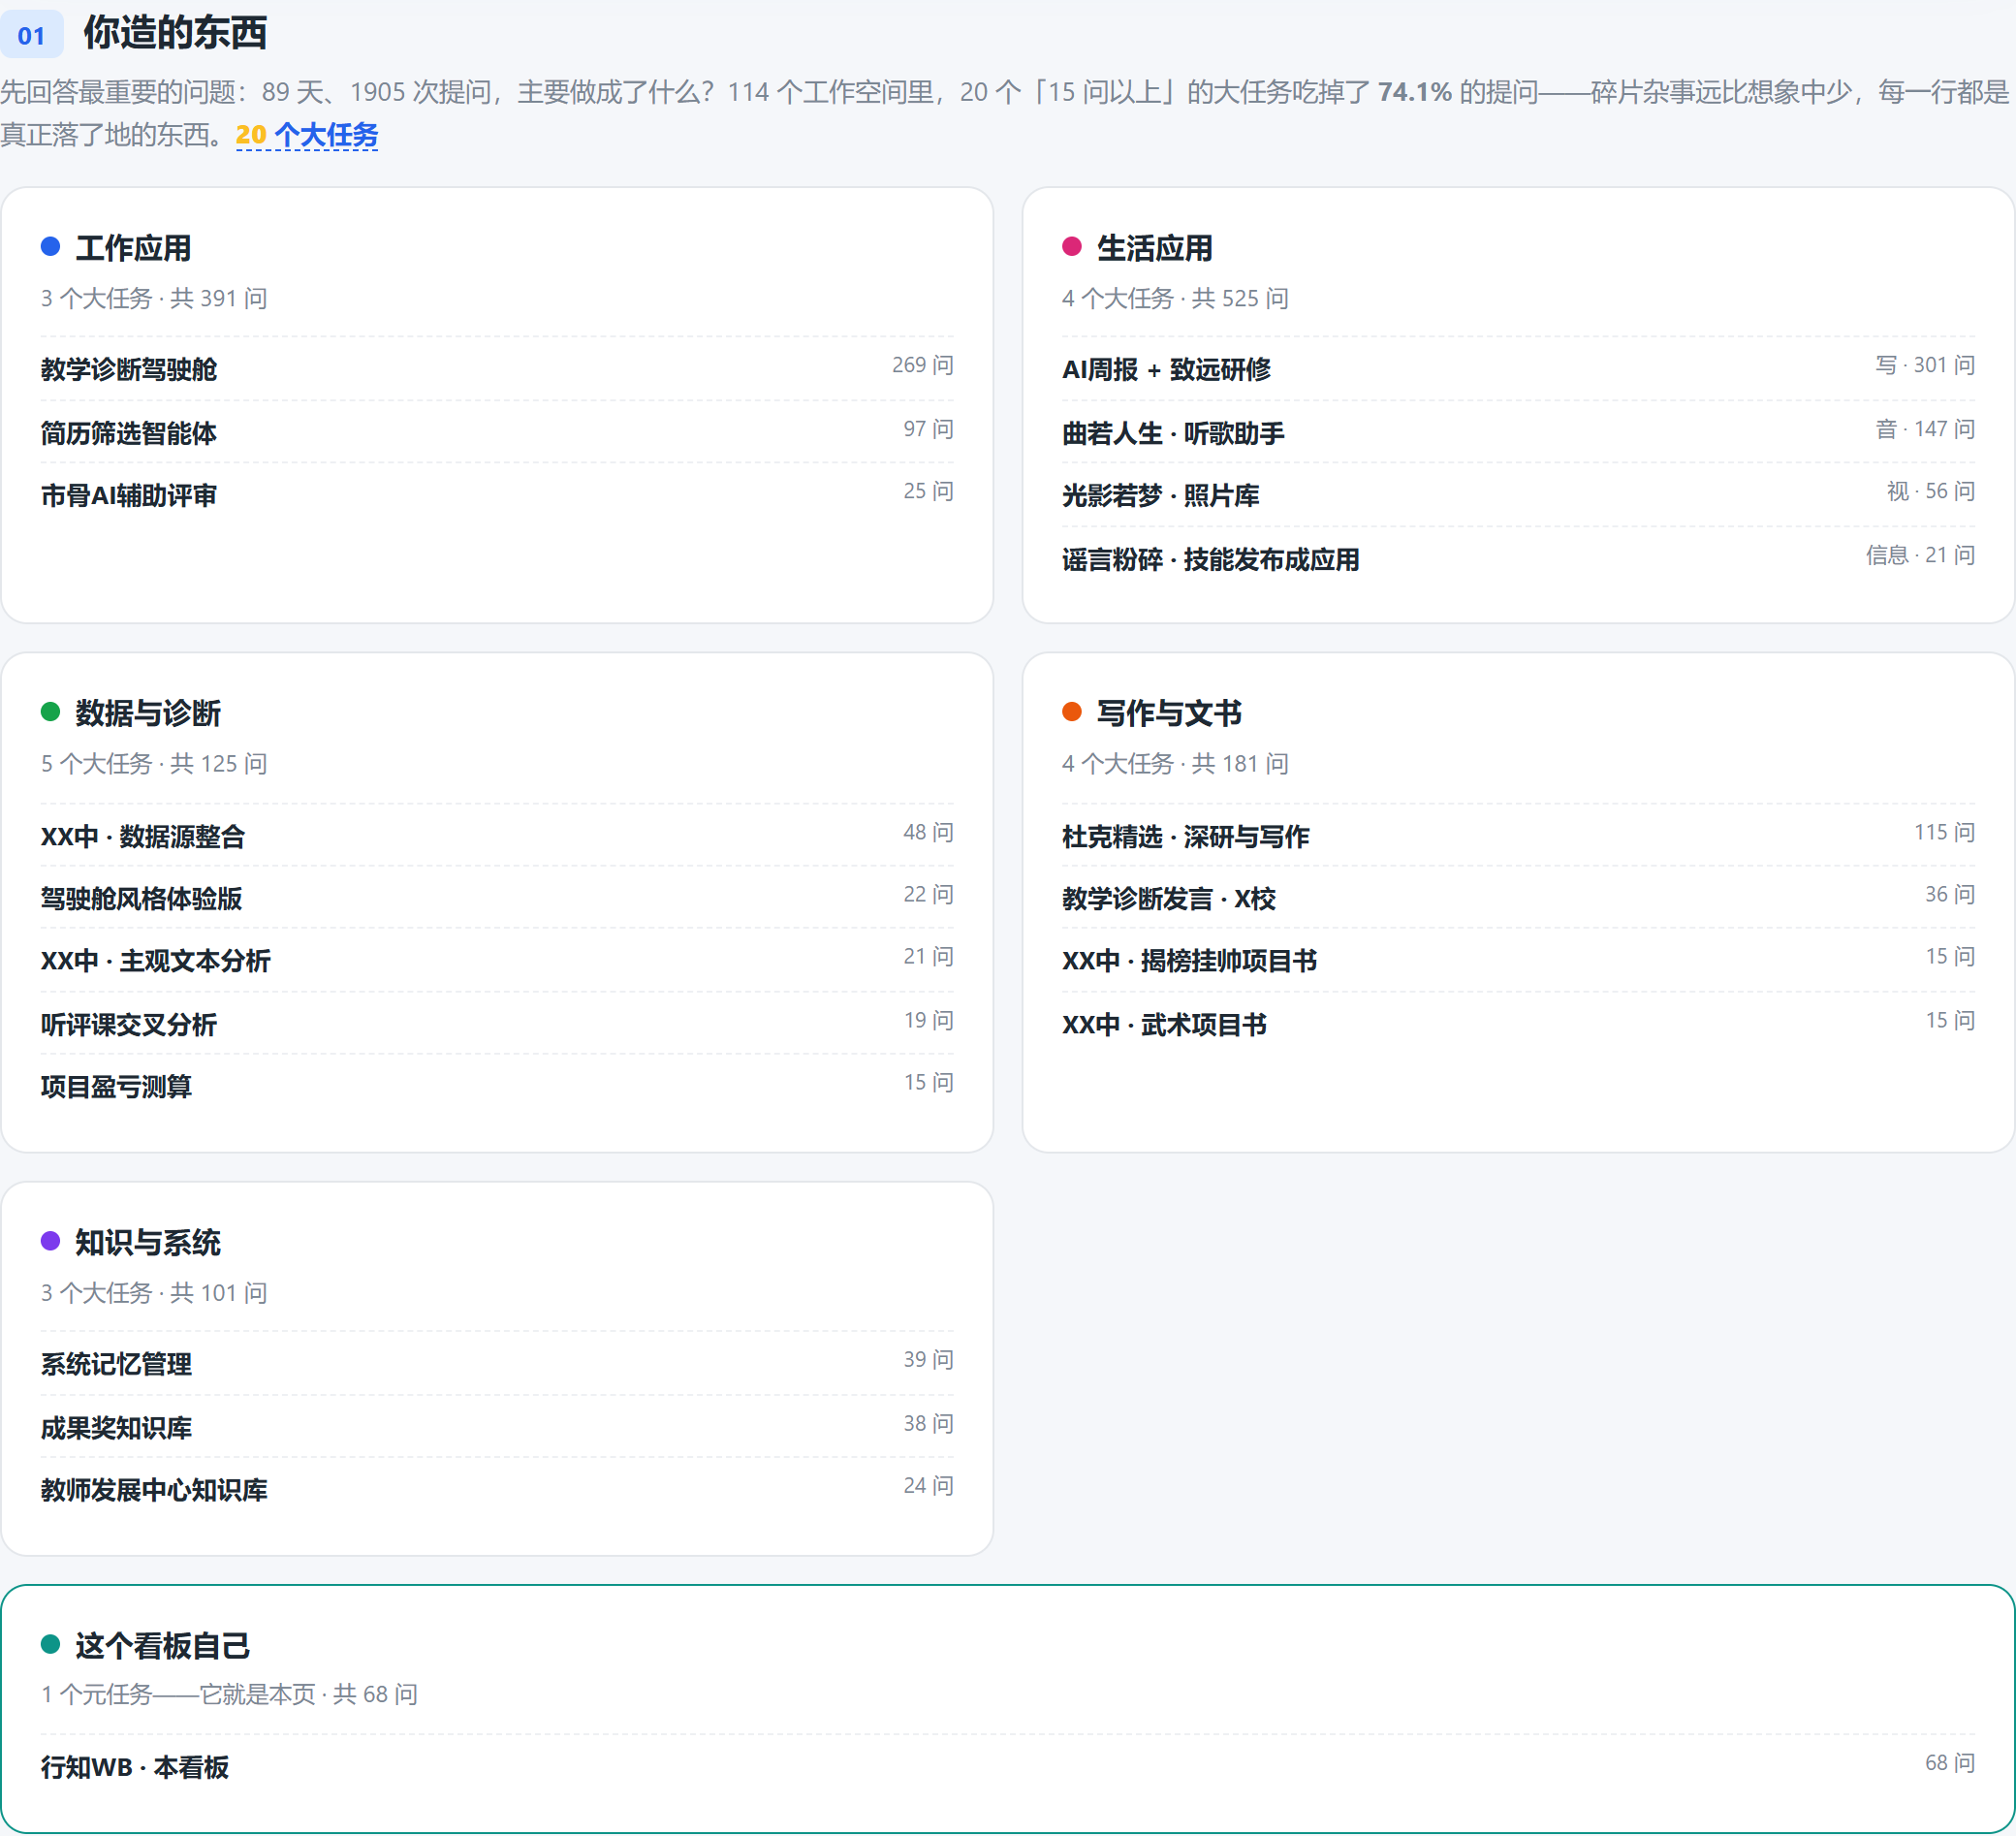2016x1836 pixels.
Task: Open the '20 个大任务' link
Action: 307,135
